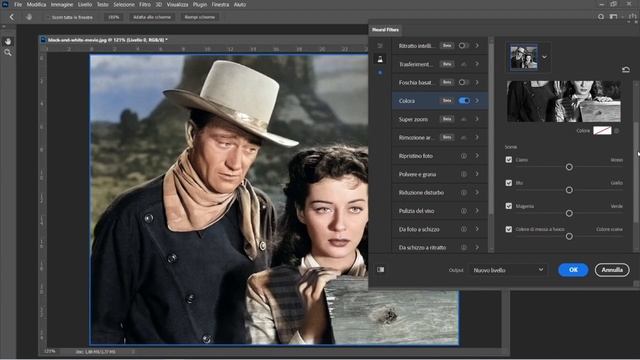Uncheck the Magenta slider checkbox
640x360 pixels.
click(509, 206)
